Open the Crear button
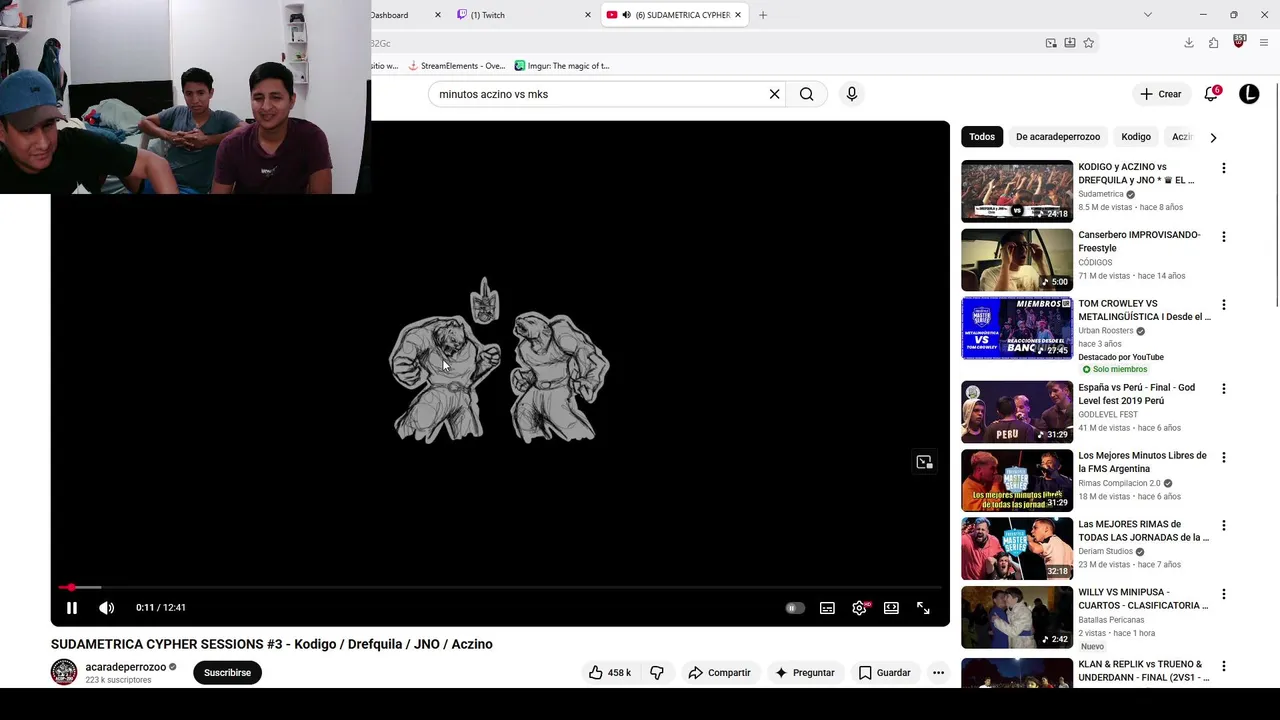1280x720 pixels. click(x=1161, y=94)
